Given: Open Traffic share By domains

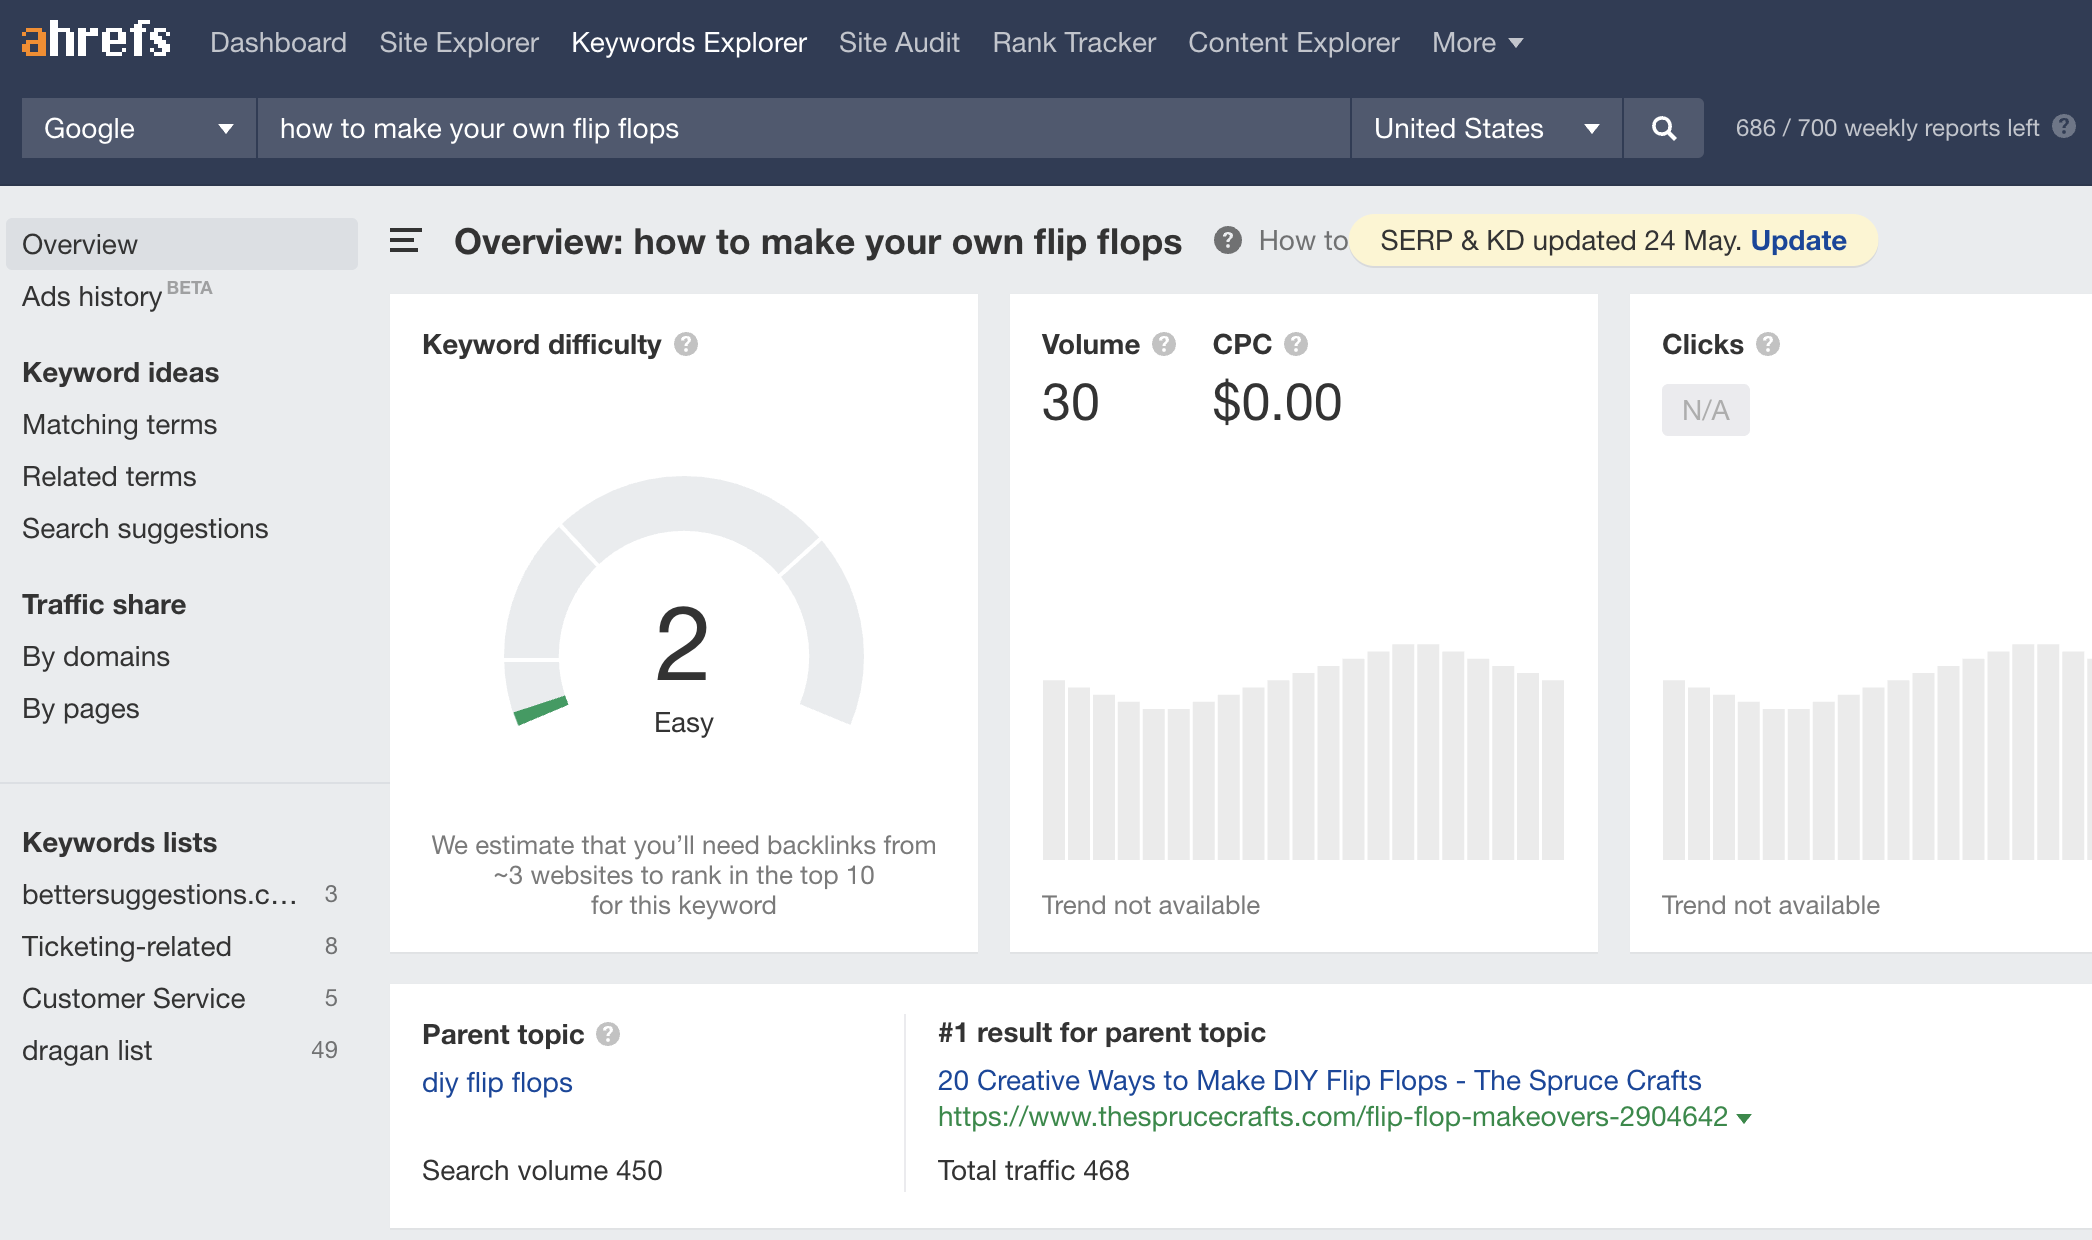Looking at the screenshot, I should pos(96,656).
